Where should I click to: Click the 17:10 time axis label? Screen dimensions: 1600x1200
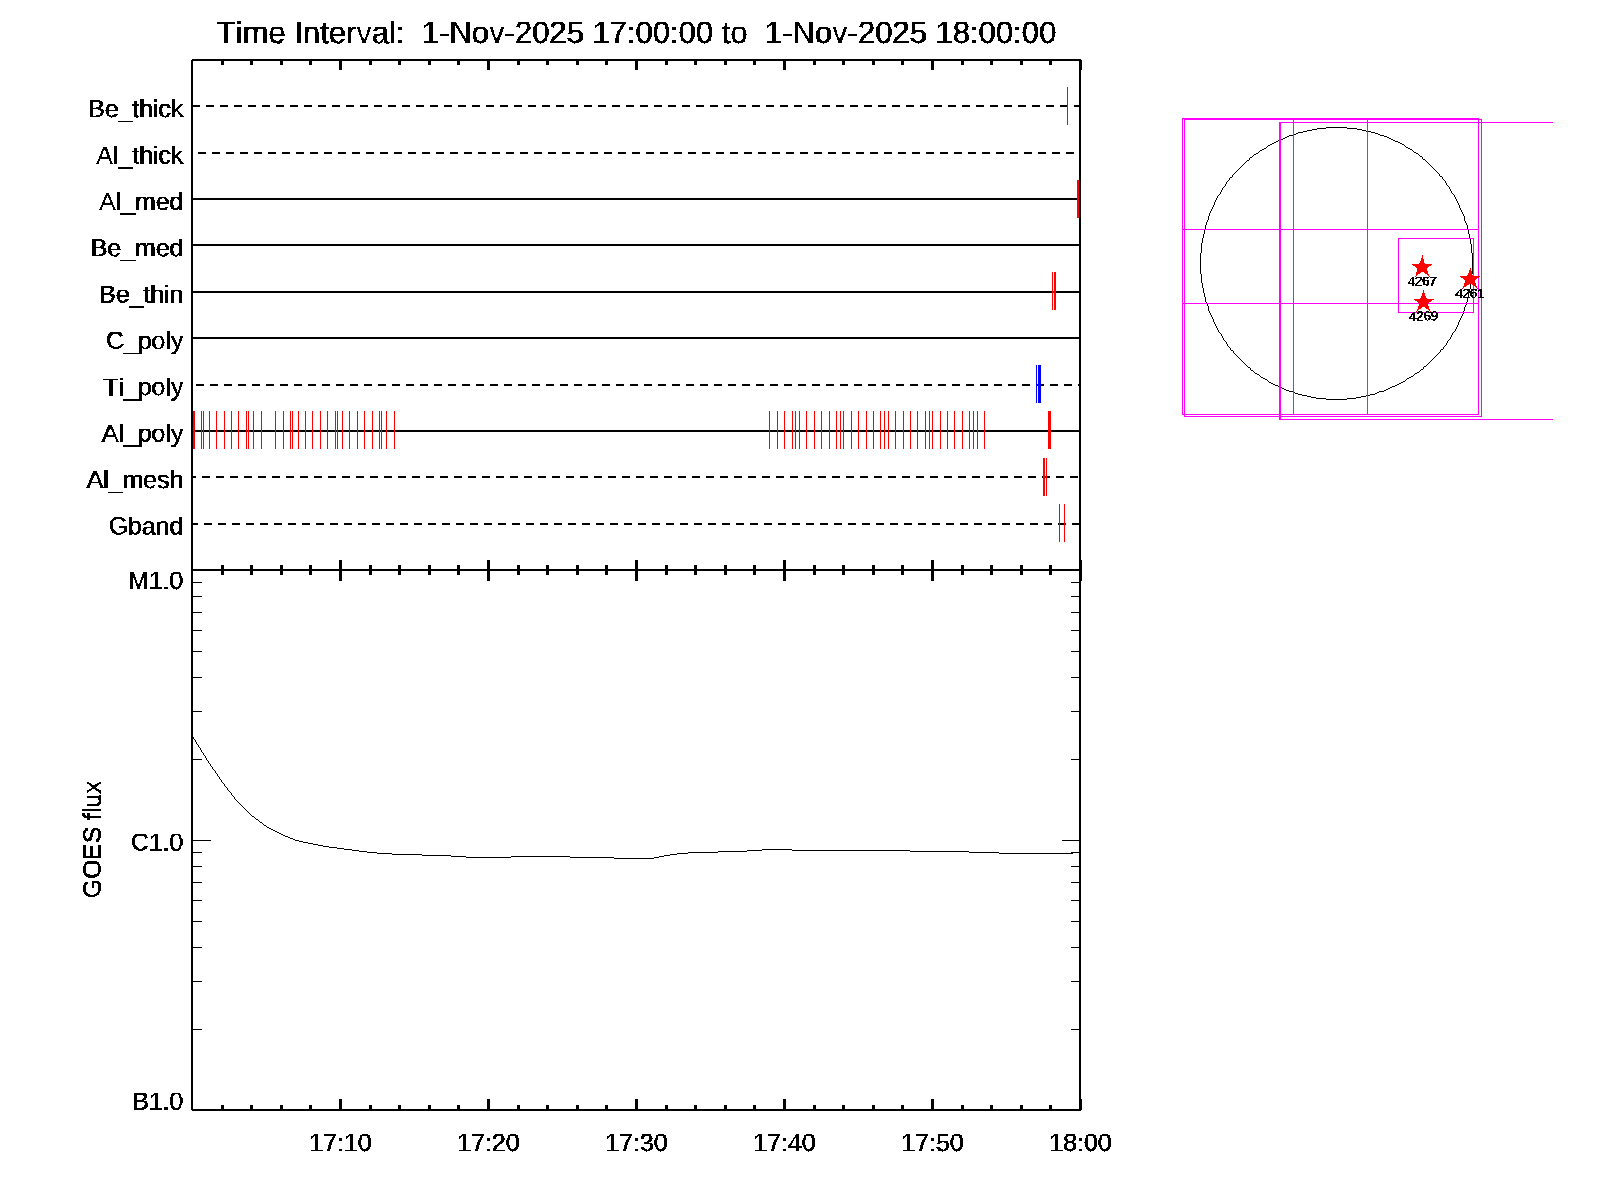(x=340, y=1143)
